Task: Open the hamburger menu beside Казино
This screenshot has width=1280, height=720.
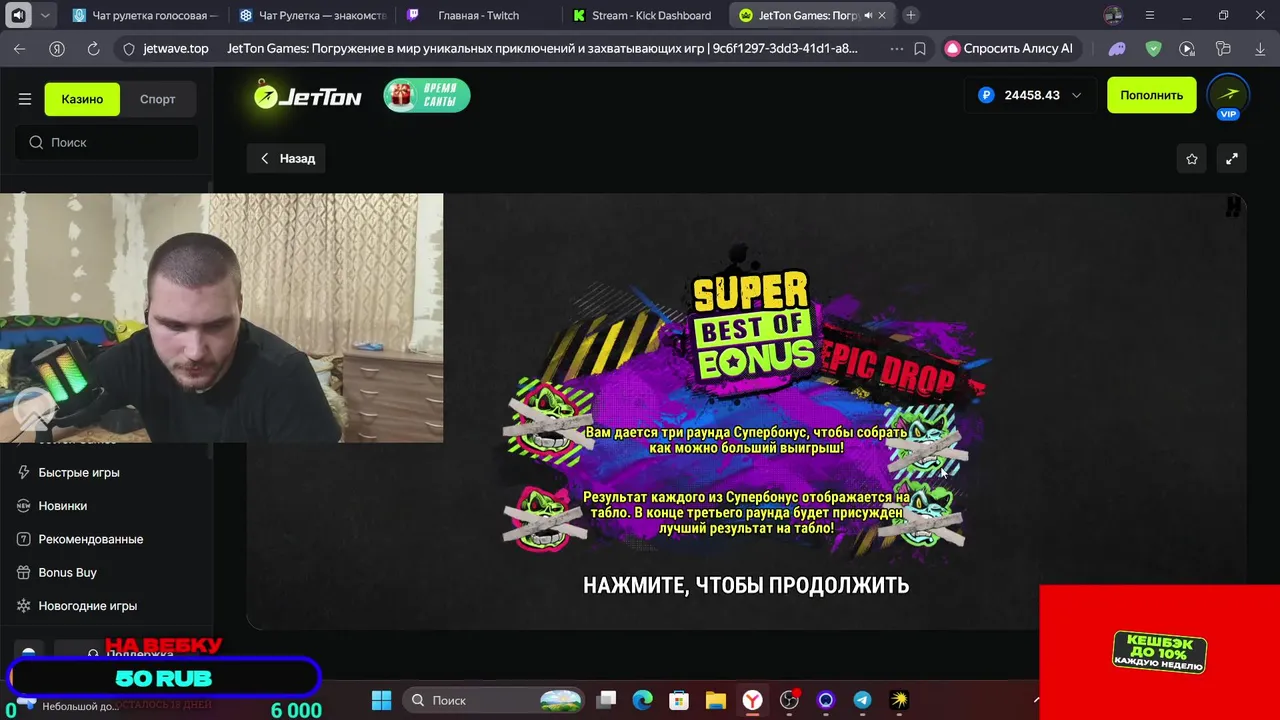Action: coord(25,99)
